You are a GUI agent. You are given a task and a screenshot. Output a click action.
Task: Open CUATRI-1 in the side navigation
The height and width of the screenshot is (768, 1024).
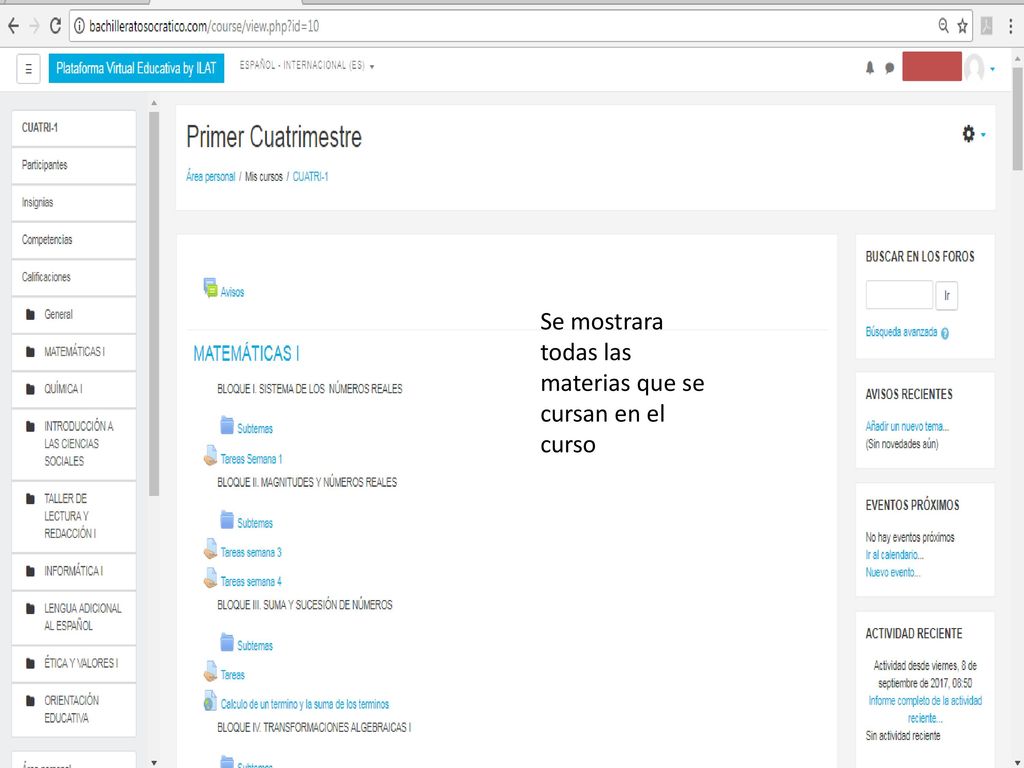(x=74, y=128)
